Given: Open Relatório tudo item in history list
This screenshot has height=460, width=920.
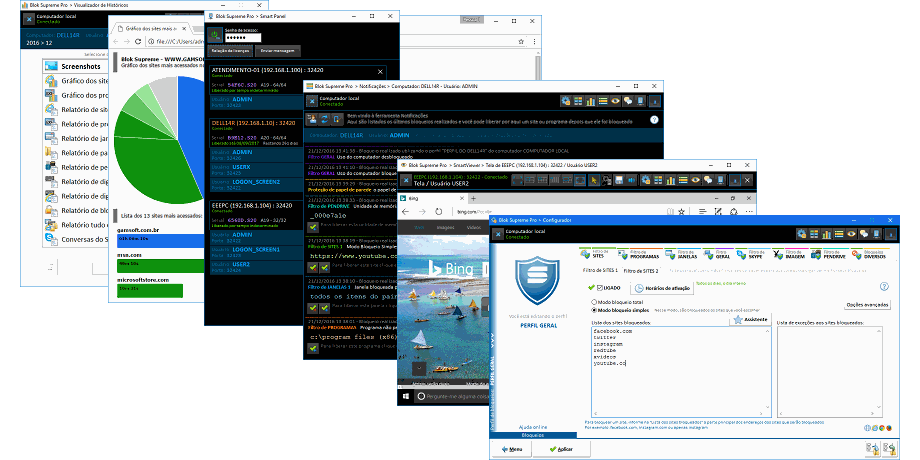Looking at the screenshot, I should [76, 225].
